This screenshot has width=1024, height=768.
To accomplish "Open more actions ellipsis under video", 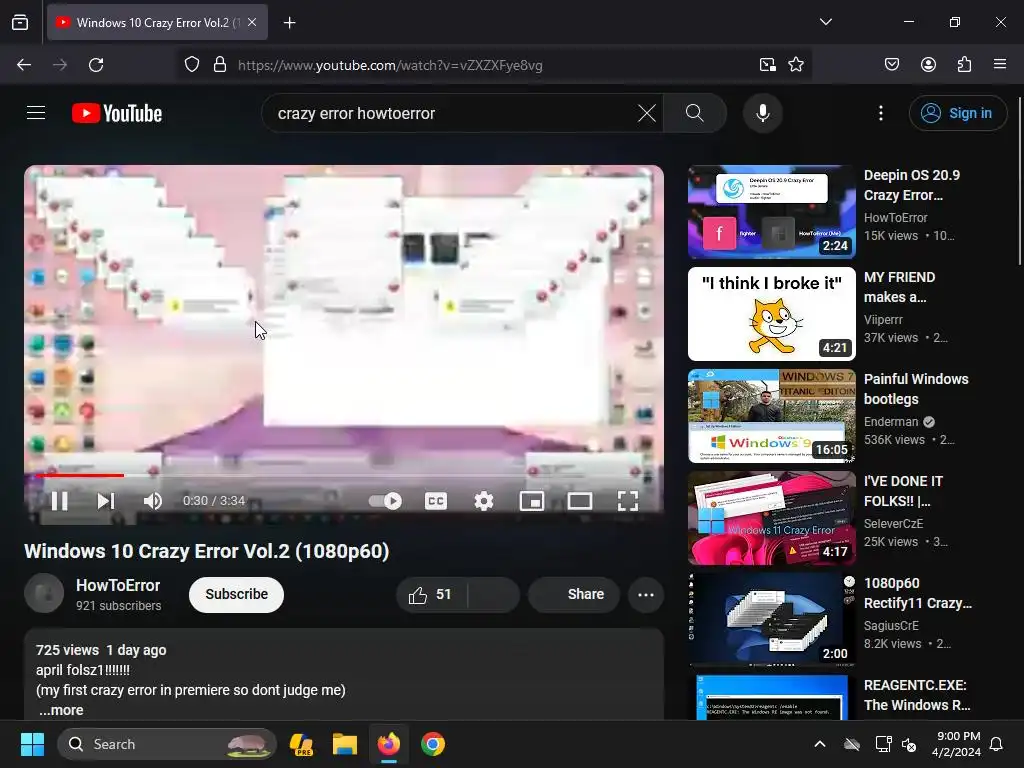I will click(x=646, y=594).
